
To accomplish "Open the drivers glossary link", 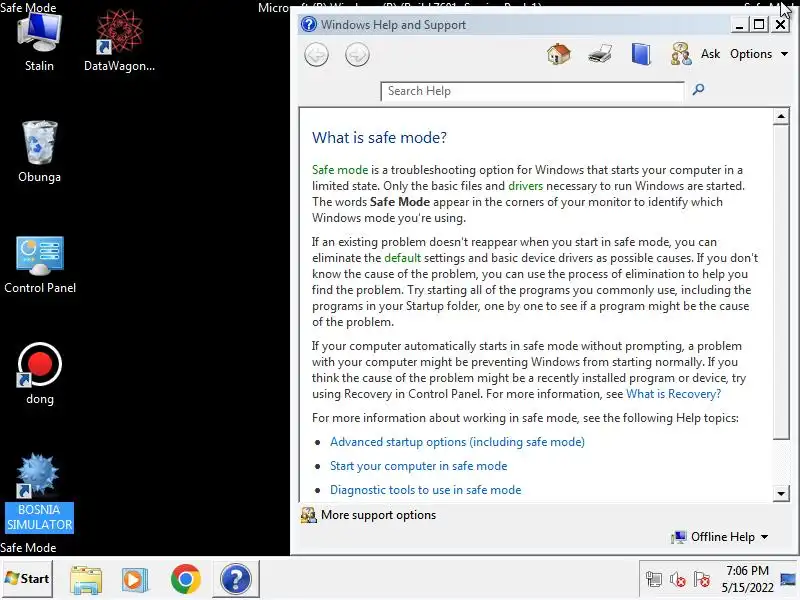I will click(526, 186).
